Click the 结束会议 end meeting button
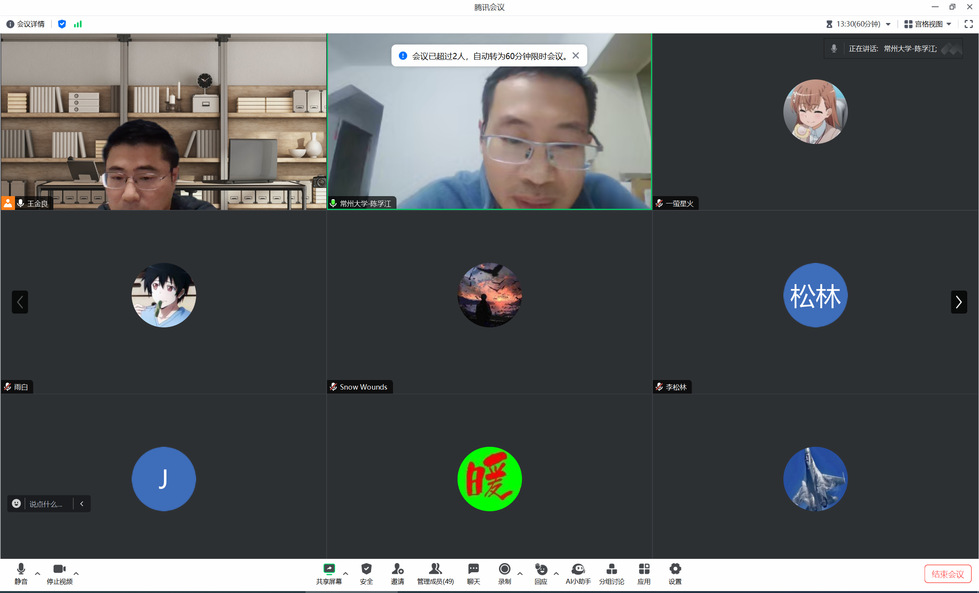The width and height of the screenshot is (979, 593). click(x=947, y=574)
